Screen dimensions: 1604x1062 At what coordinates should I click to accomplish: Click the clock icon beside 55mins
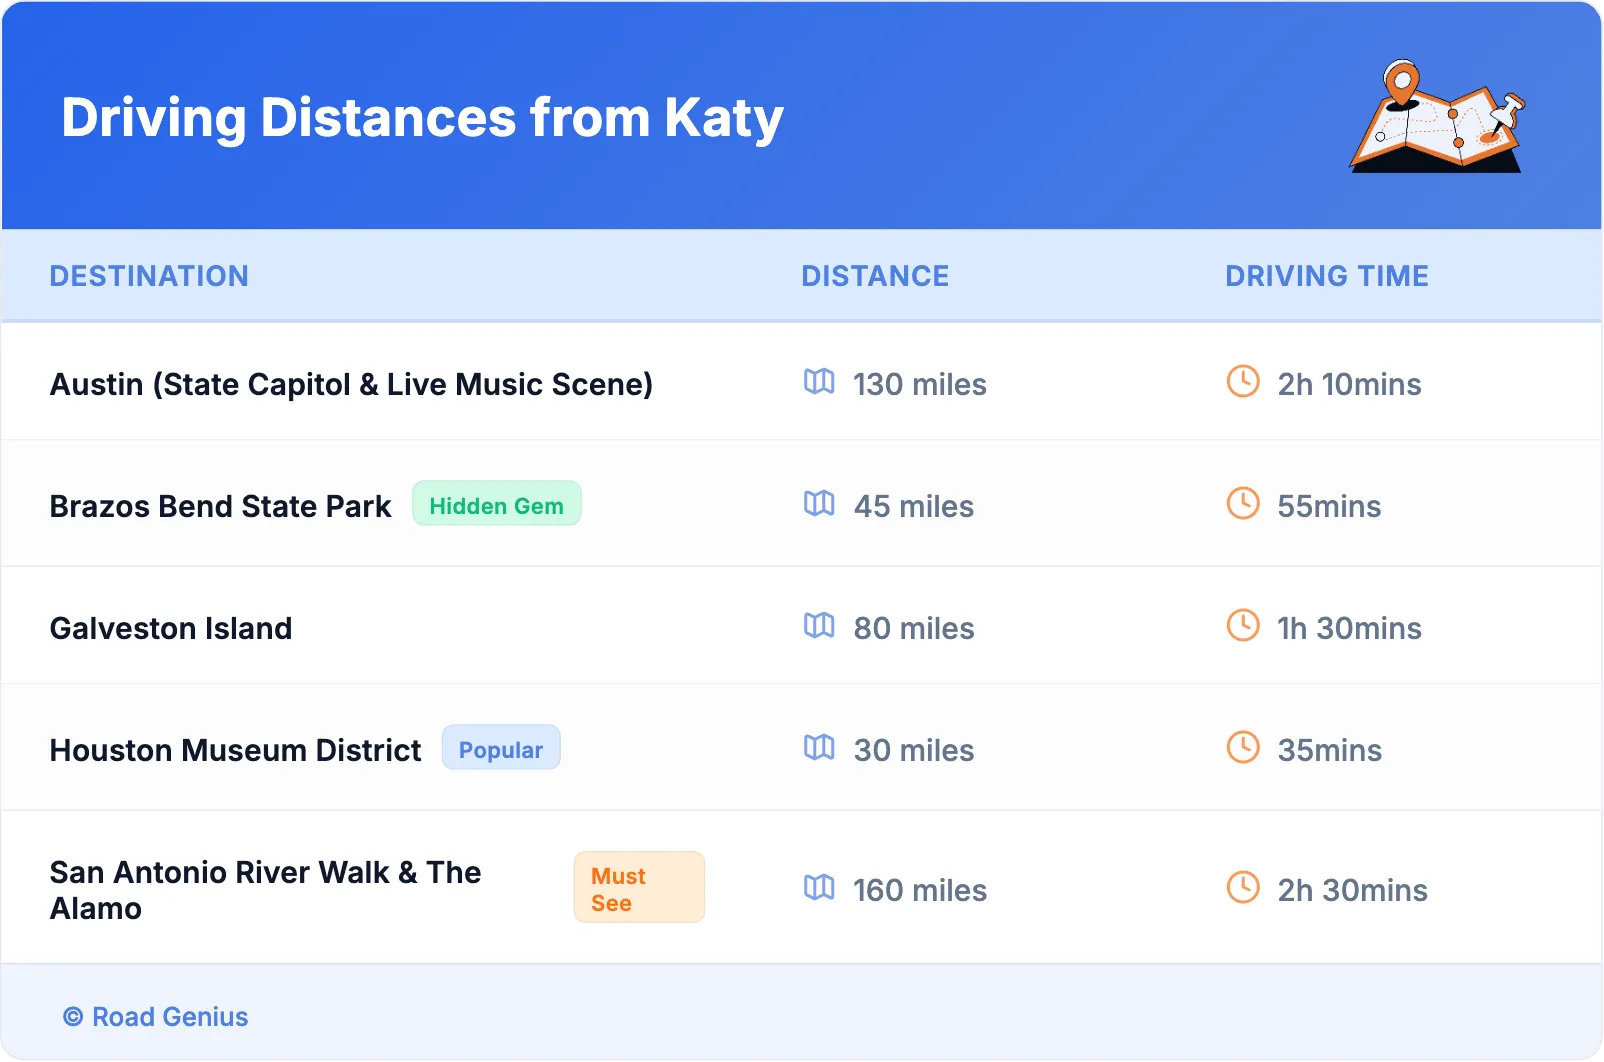(1243, 503)
